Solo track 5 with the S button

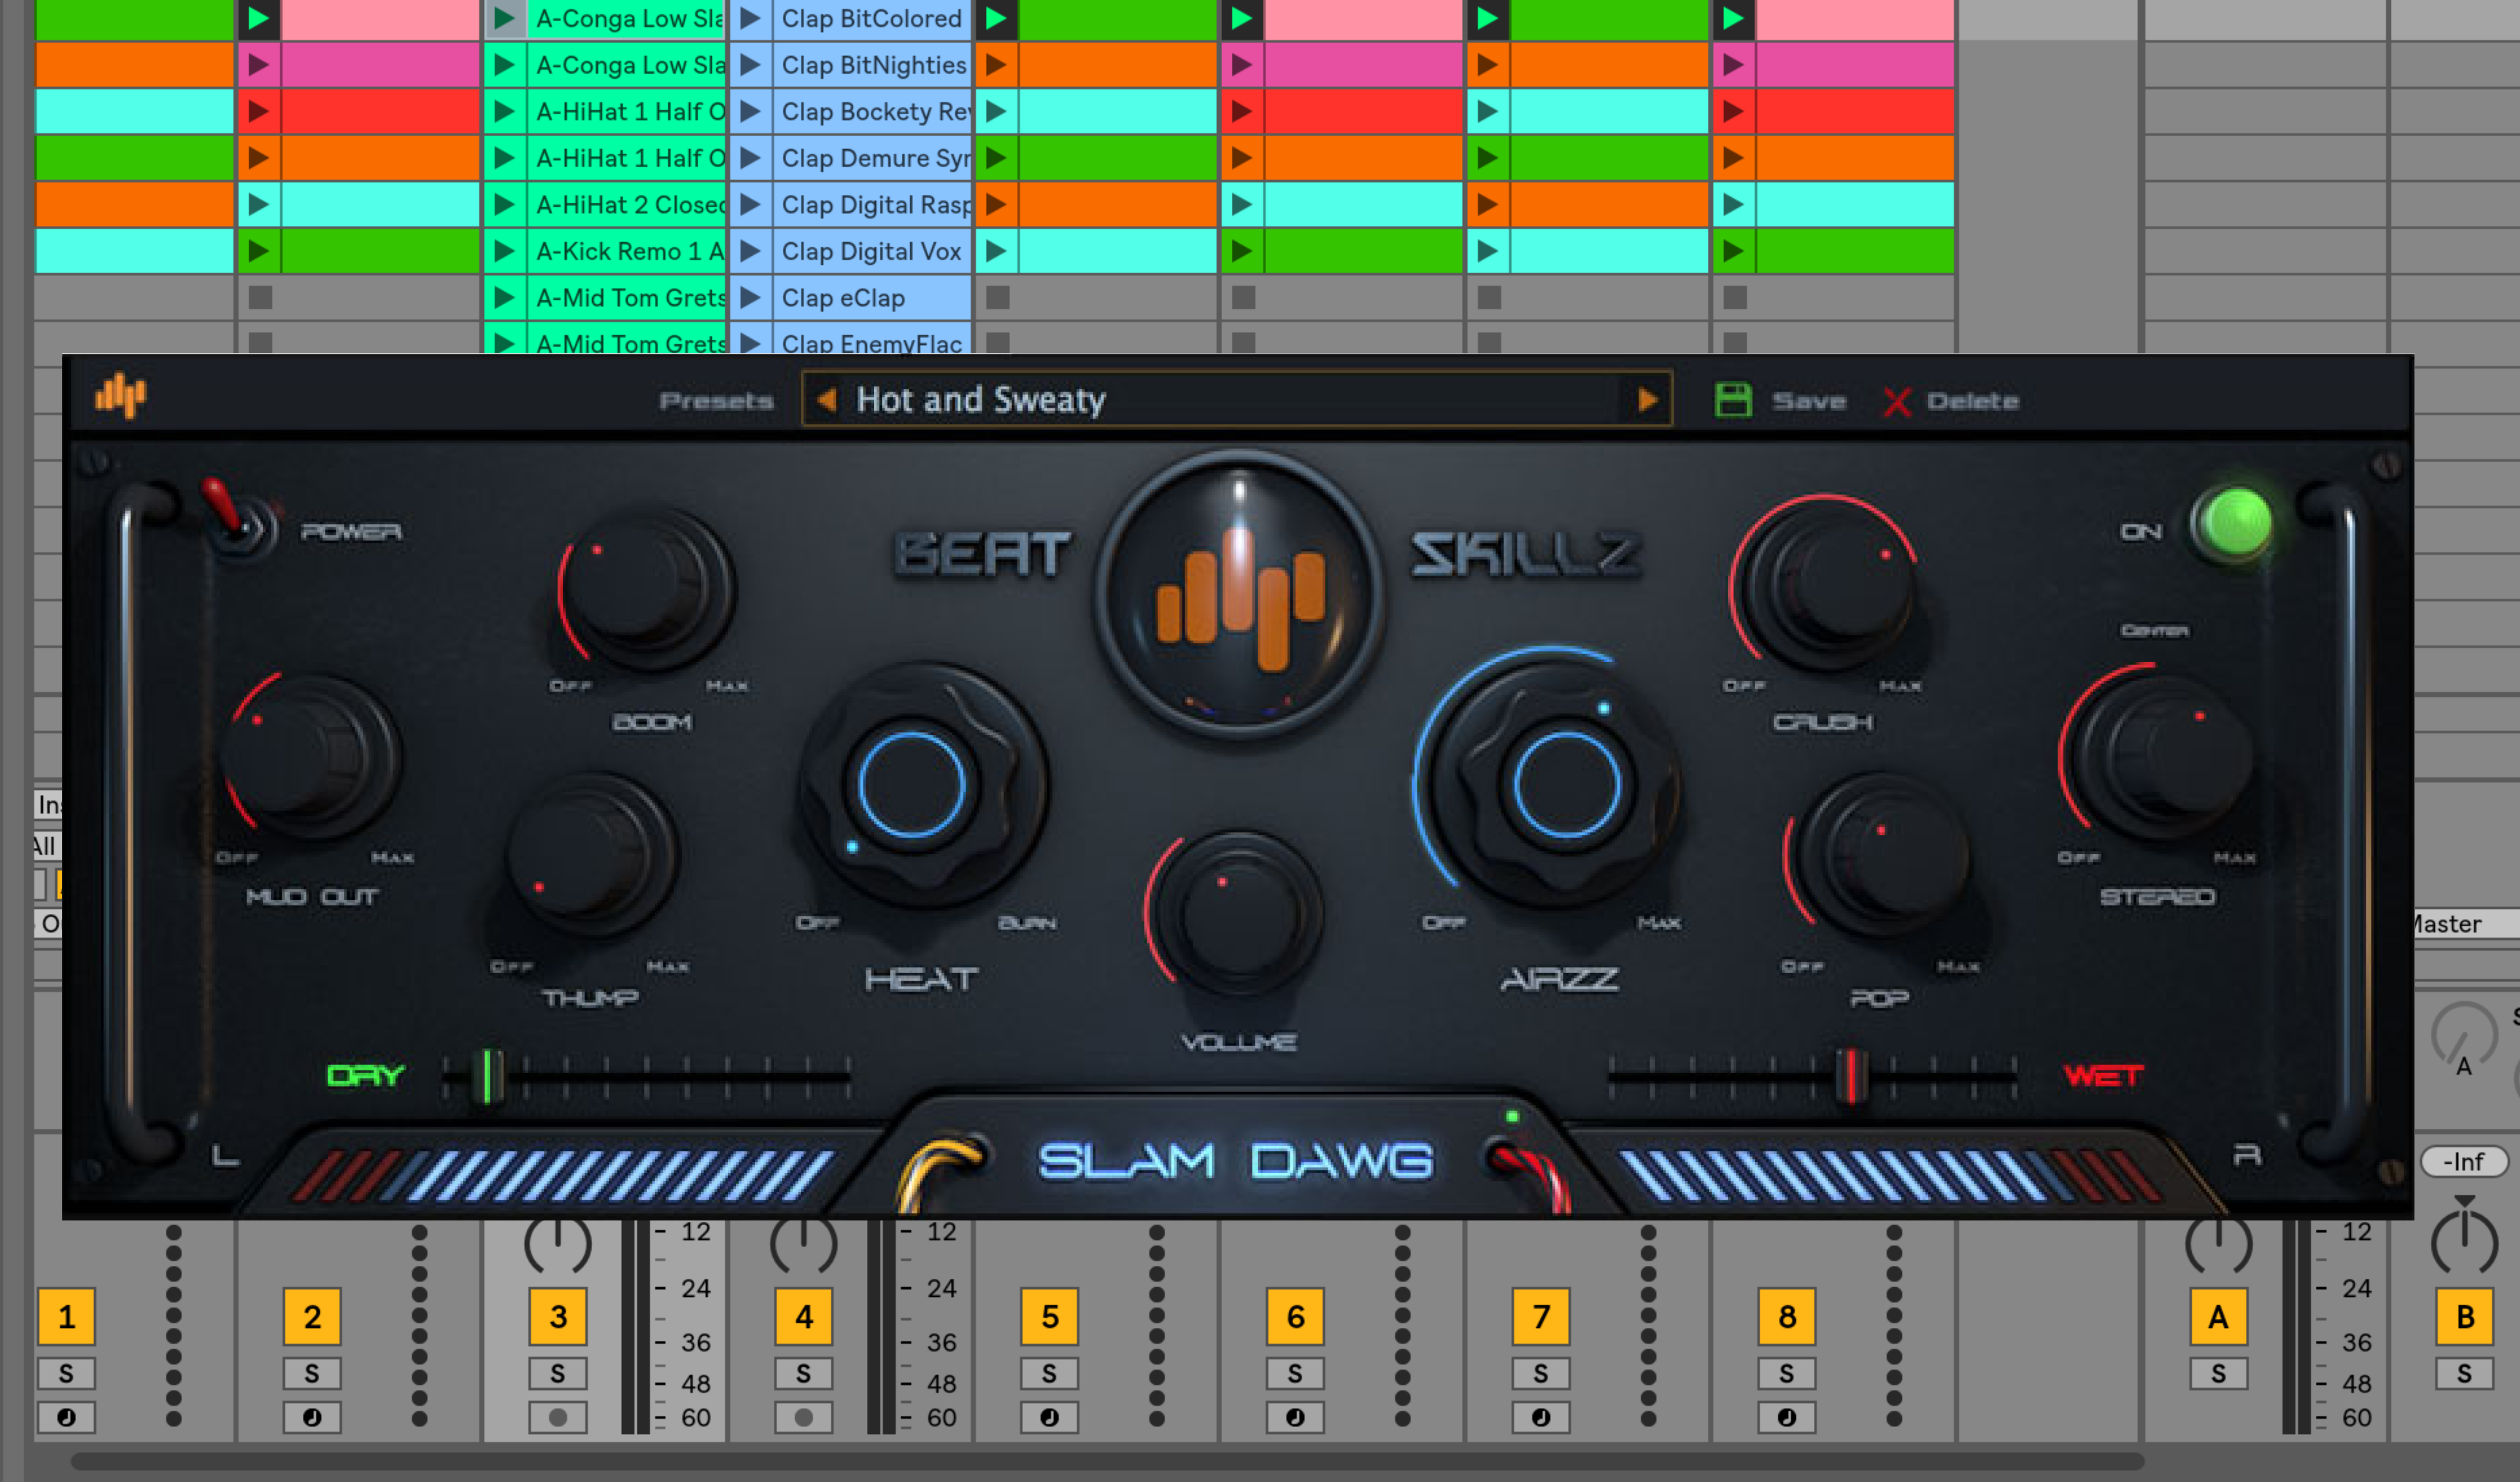click(1049, 1374)
